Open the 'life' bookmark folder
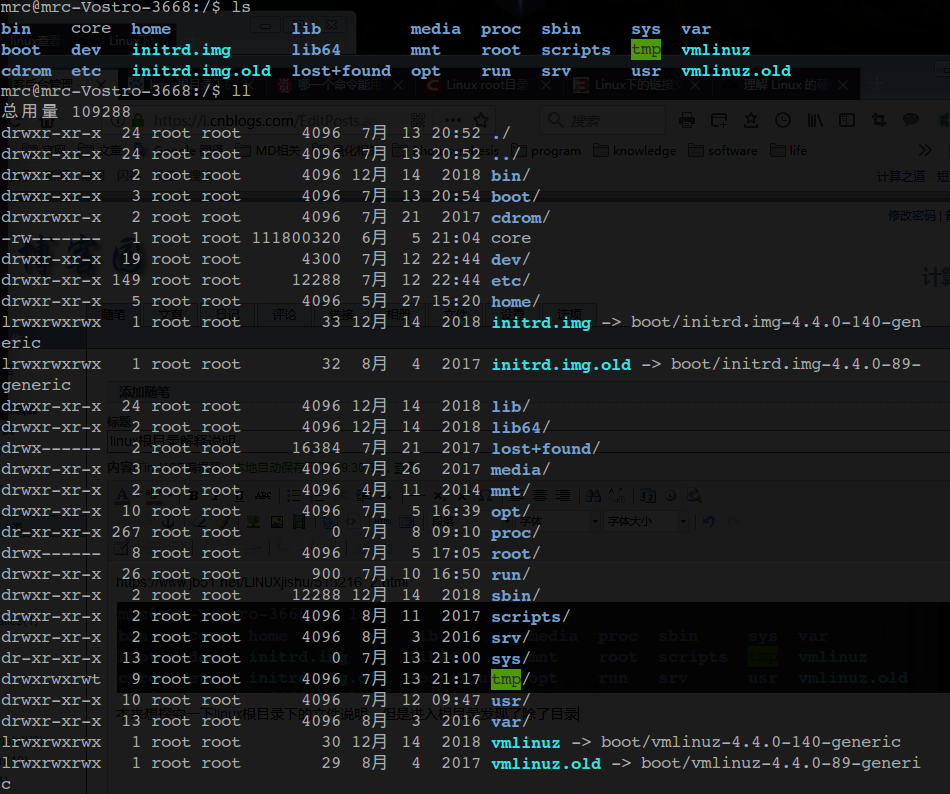Screen dimensions: 950x794 pyautogui.click(x=789, y=151)
